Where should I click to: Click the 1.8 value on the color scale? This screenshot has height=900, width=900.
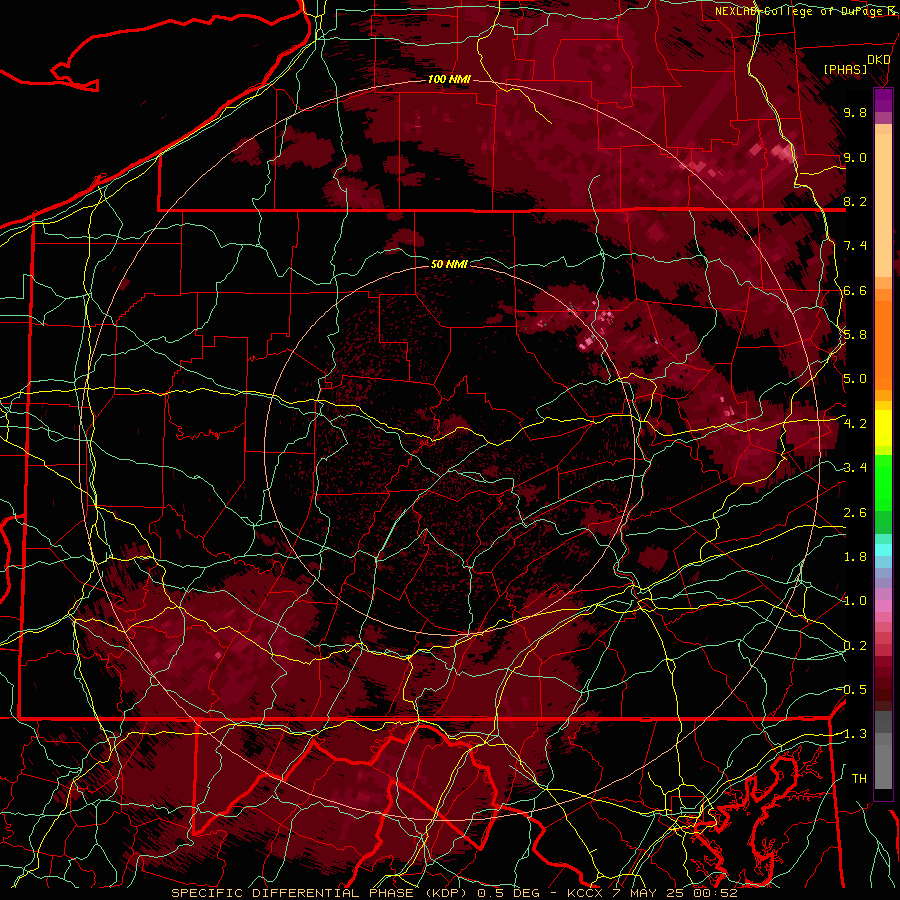tap(855, 557)
